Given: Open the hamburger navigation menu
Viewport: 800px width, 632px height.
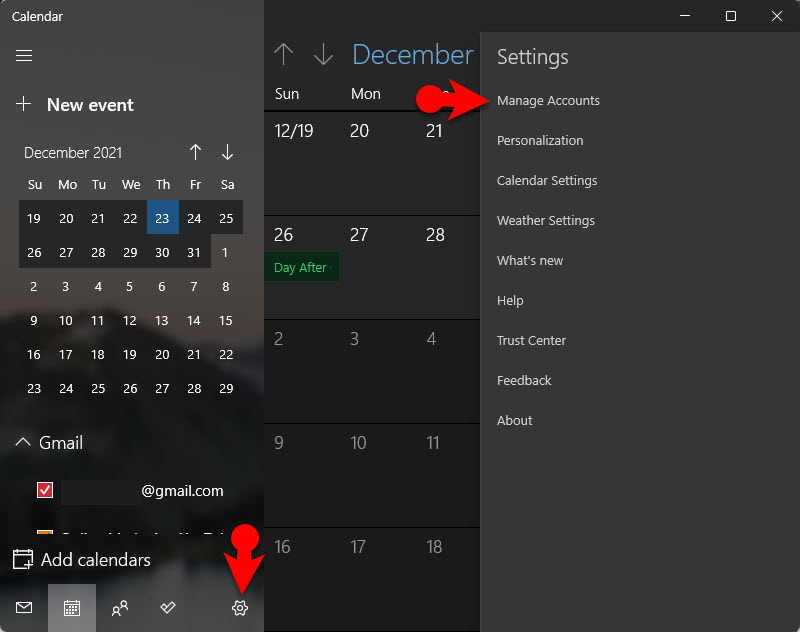Looking at the screenshot, I should (x=24, y=56).
